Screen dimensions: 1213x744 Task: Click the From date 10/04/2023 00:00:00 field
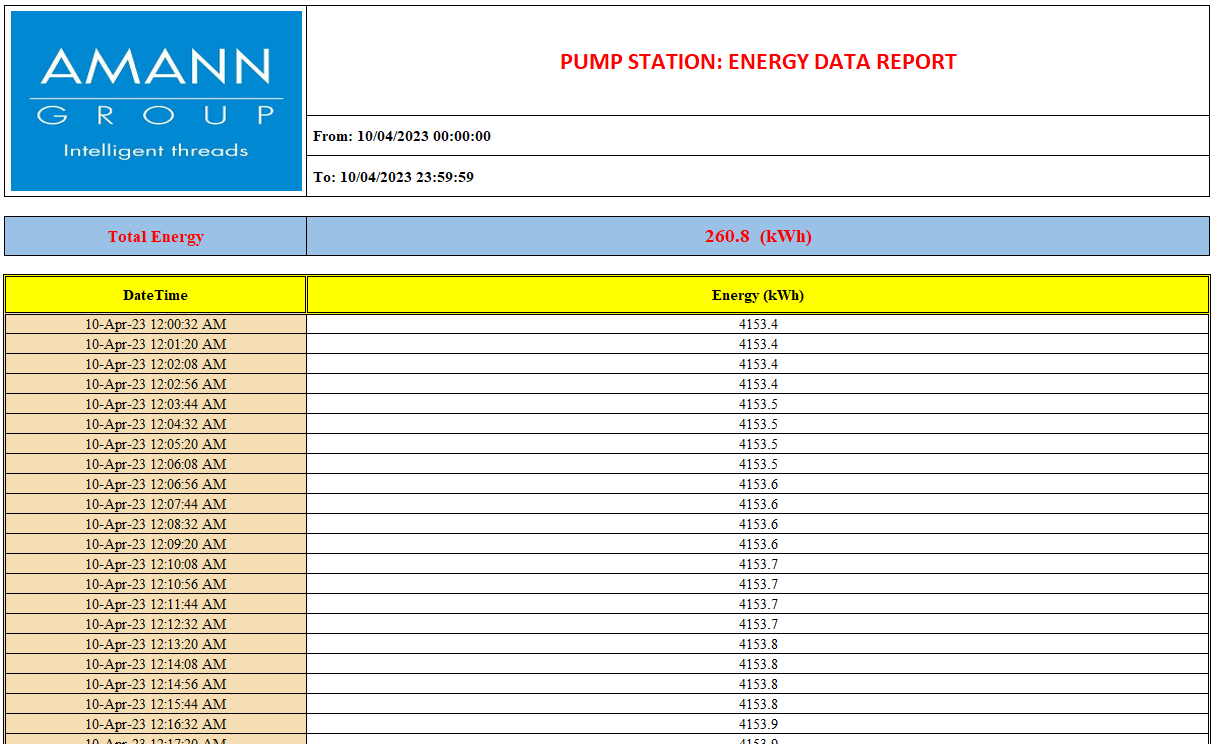[402, 136]
